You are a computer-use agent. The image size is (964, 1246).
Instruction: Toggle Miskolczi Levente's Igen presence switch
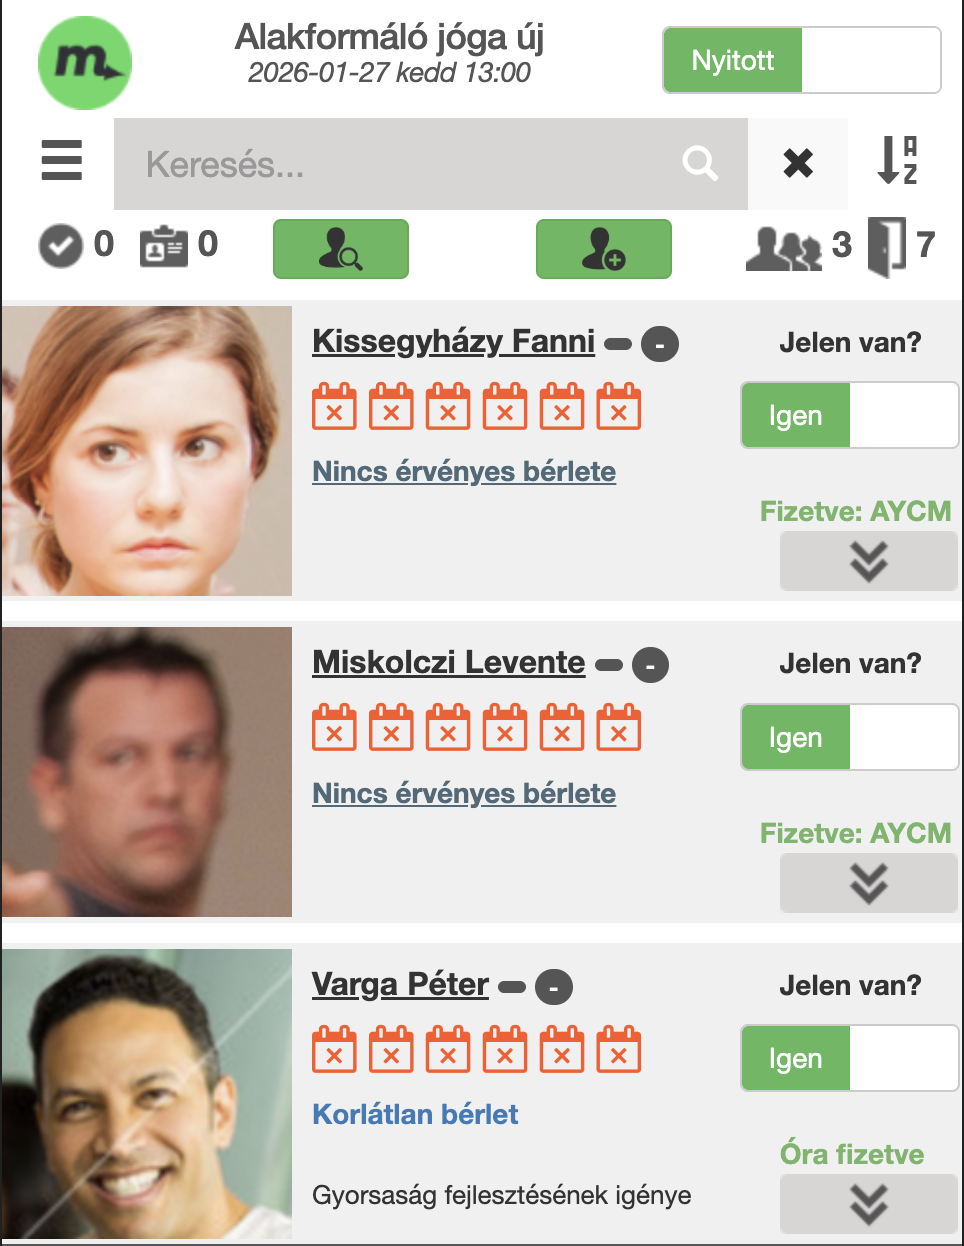point(850,737)
